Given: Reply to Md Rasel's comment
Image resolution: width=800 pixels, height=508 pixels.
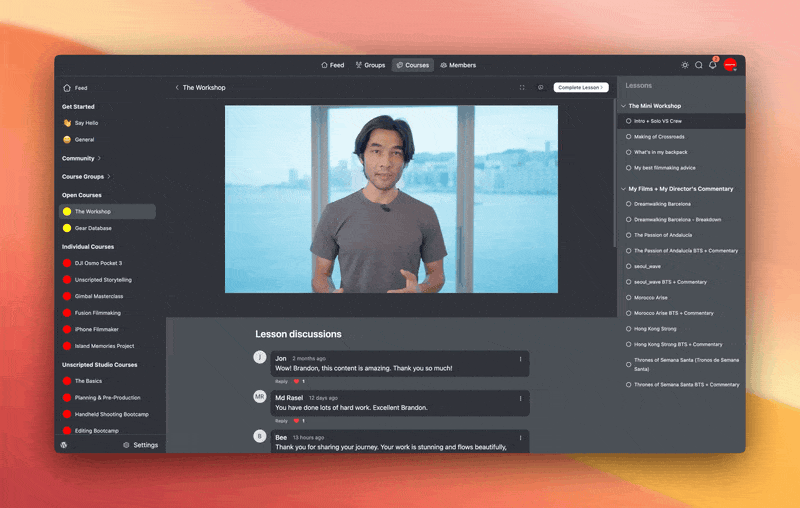Looking at the screenshot, I should pyautogui.click(x=282, y=421).
